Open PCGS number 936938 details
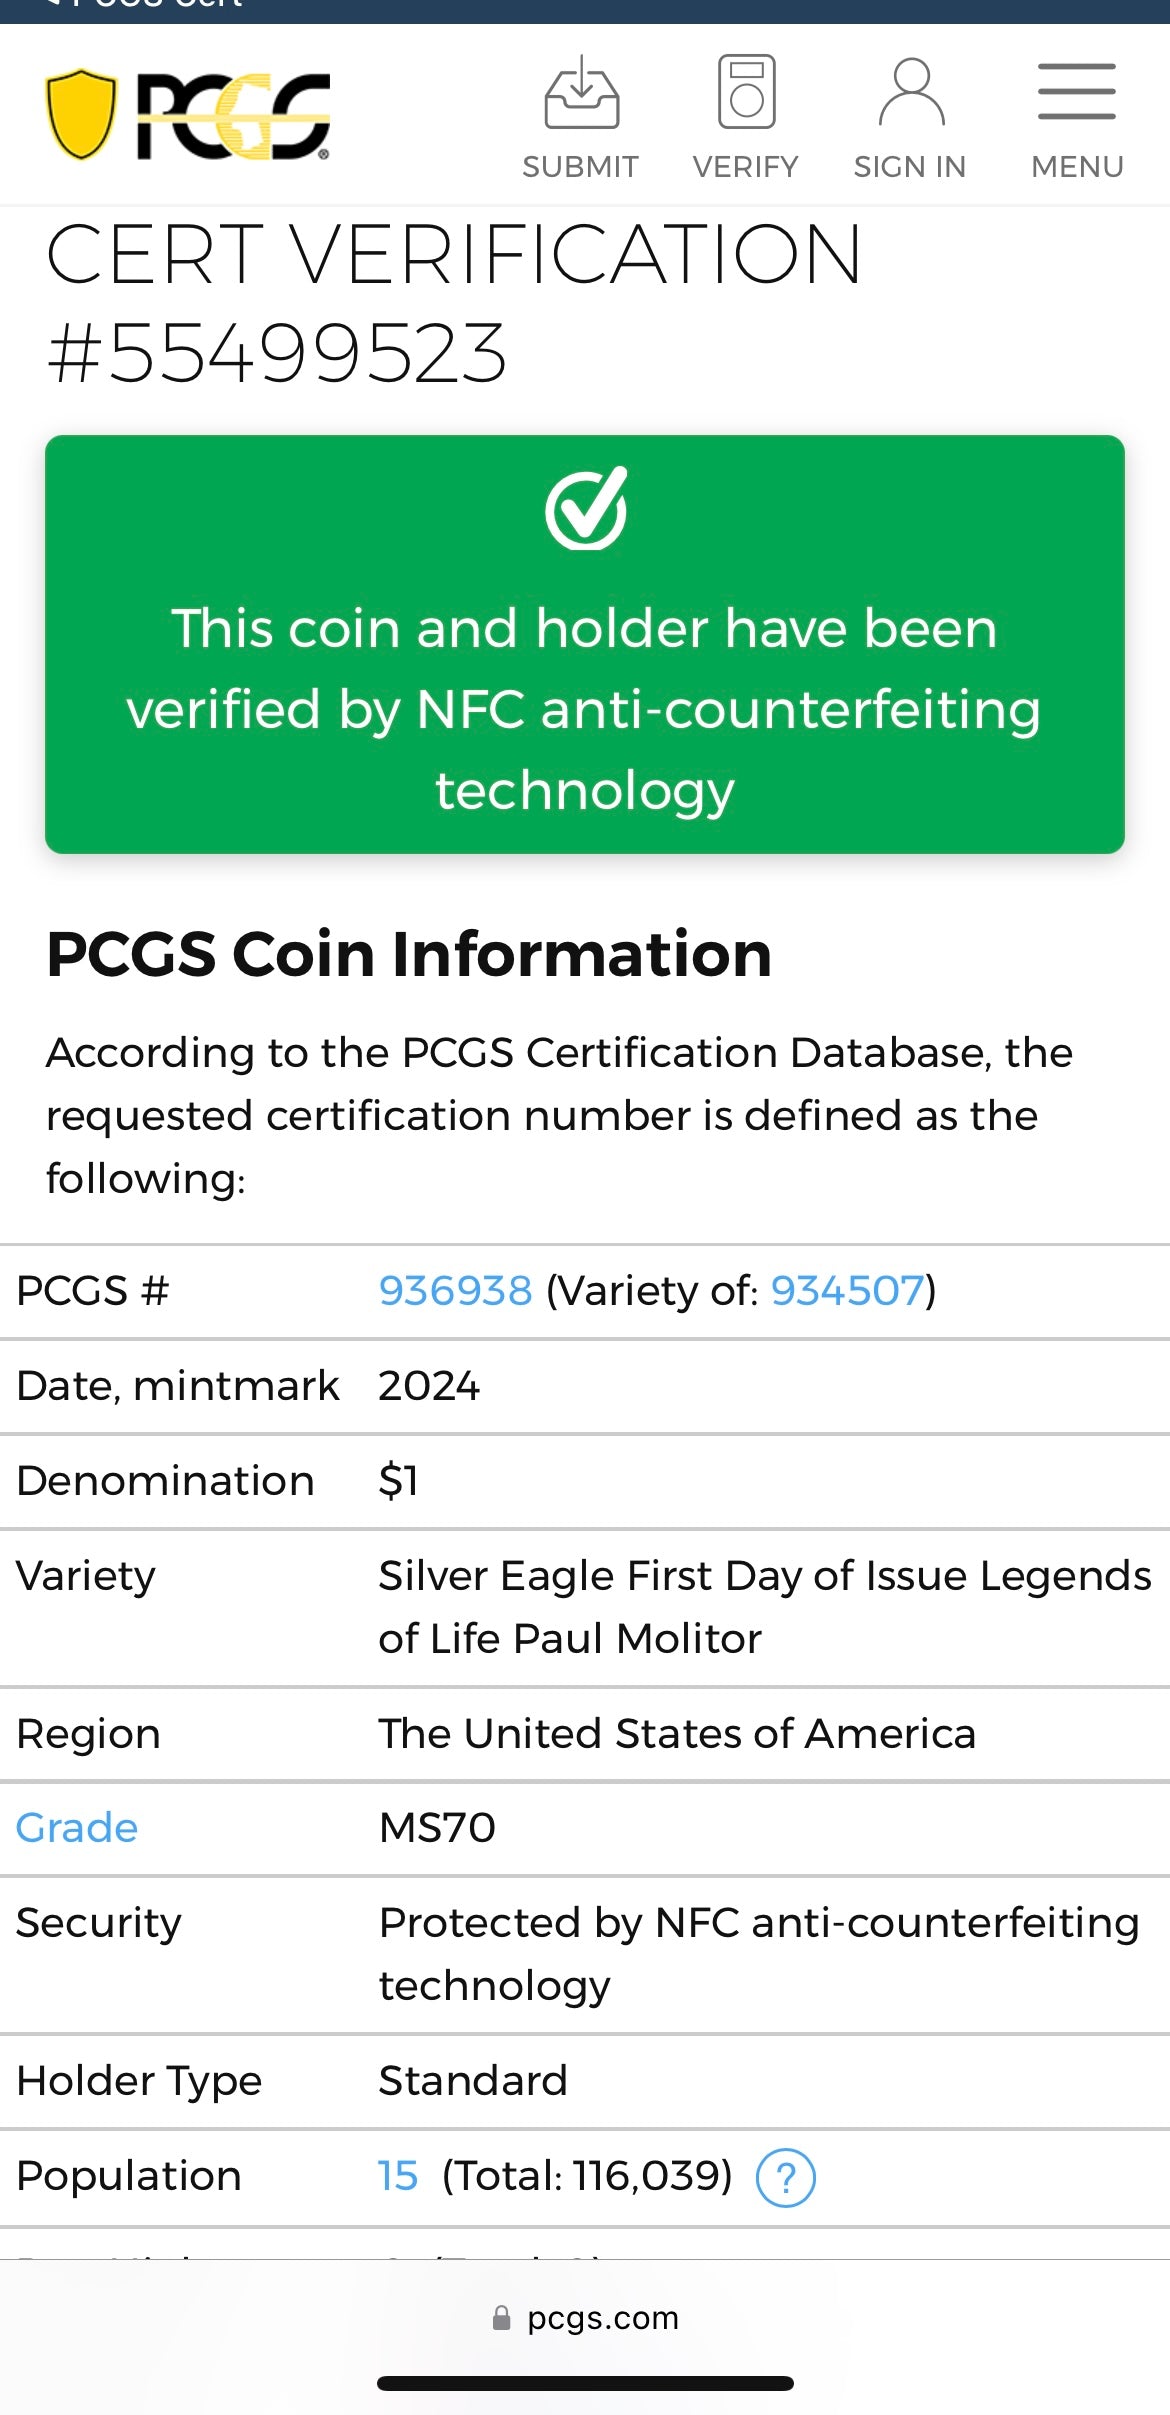 click(453, 1290)
